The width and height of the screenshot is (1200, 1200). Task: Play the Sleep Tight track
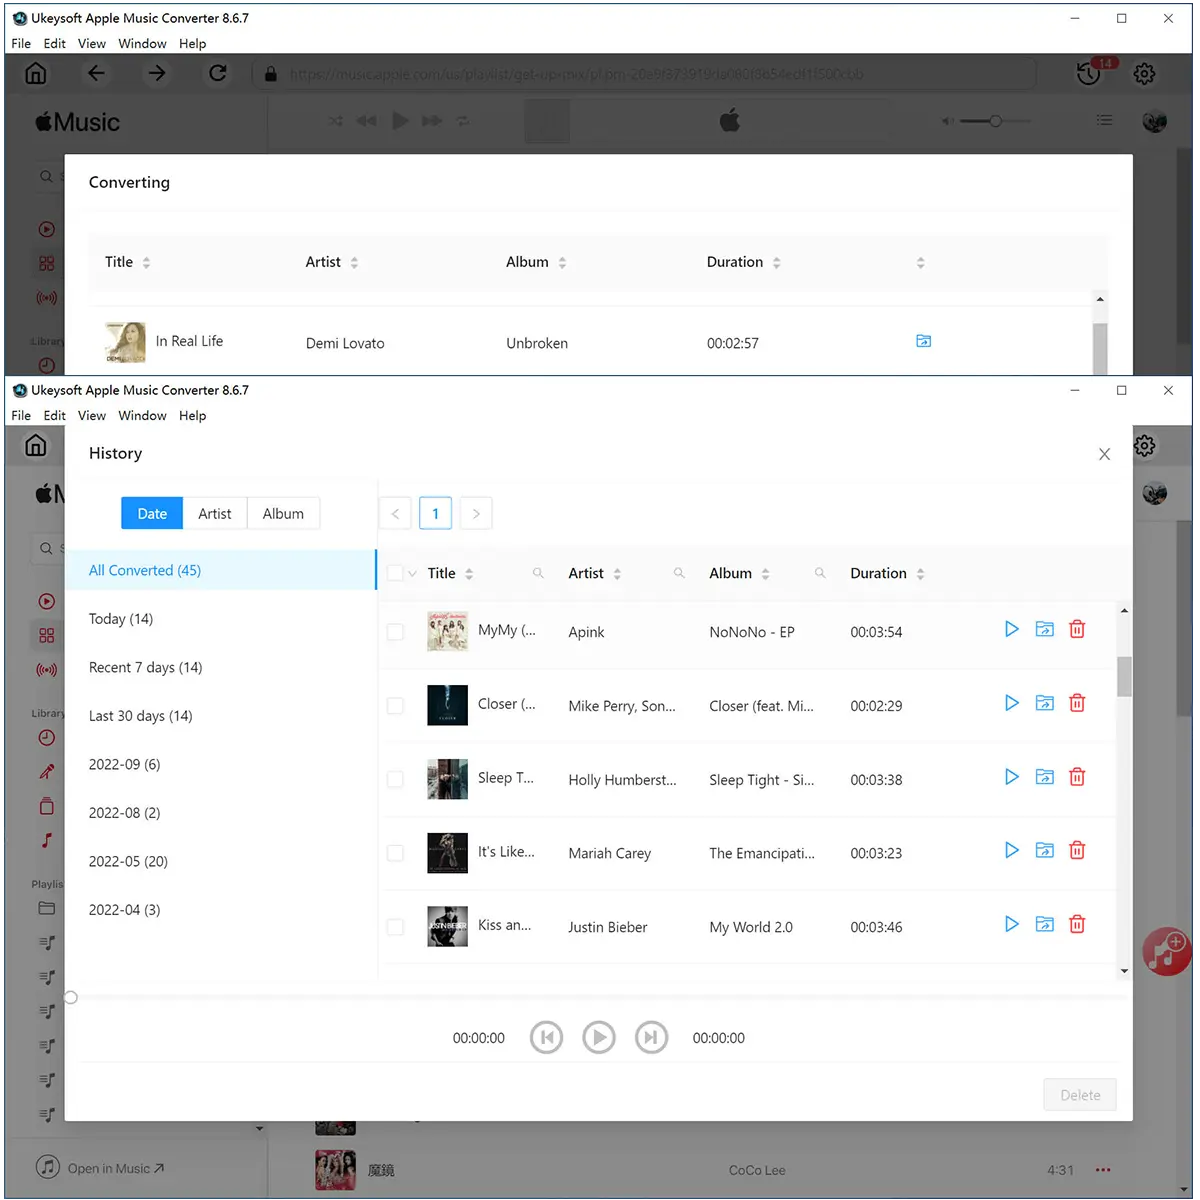1012,777
